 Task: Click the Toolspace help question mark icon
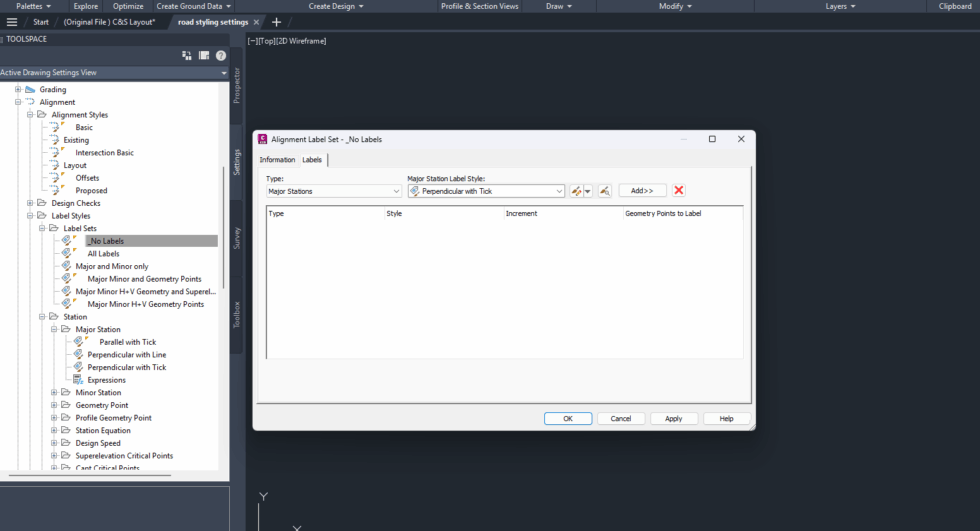click(x=221, y=56)
